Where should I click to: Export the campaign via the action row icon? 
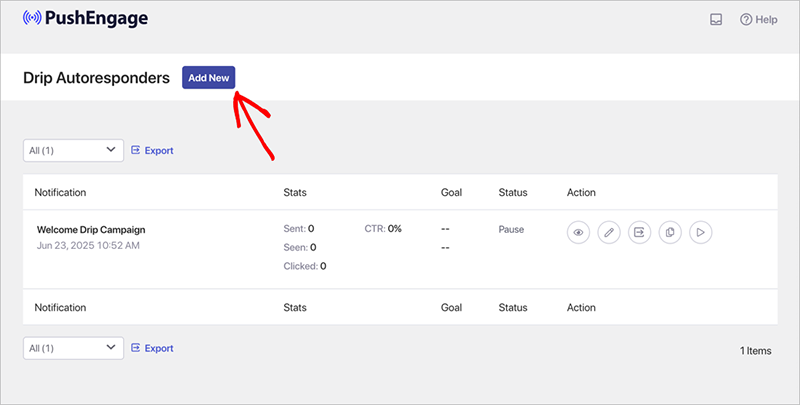click(x=639, y=232)
